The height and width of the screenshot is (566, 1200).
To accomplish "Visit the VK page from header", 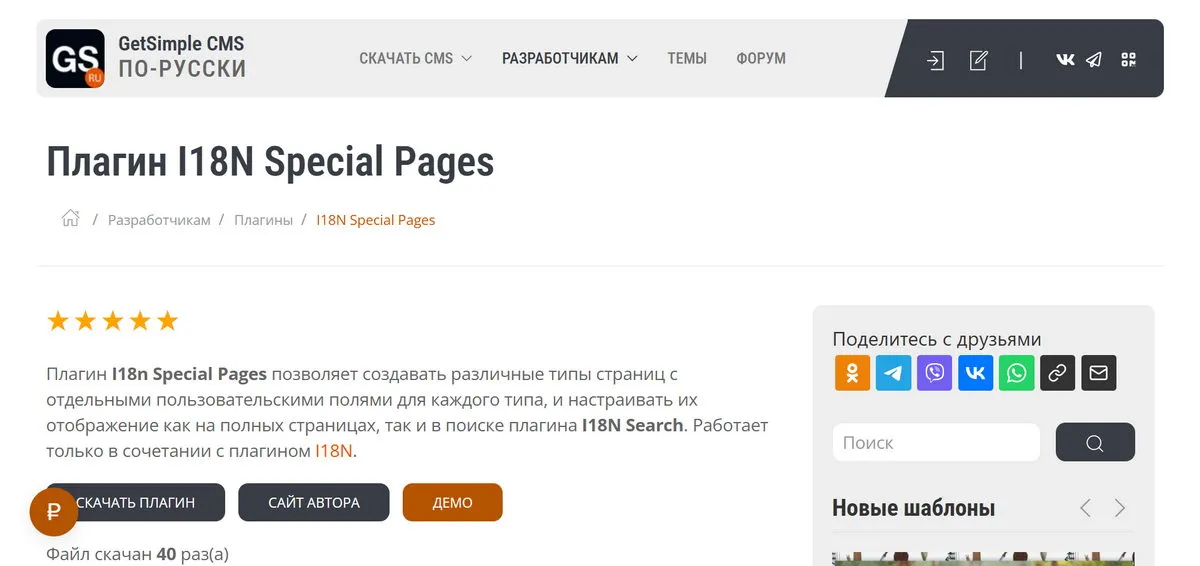I will coord(1065,60).
